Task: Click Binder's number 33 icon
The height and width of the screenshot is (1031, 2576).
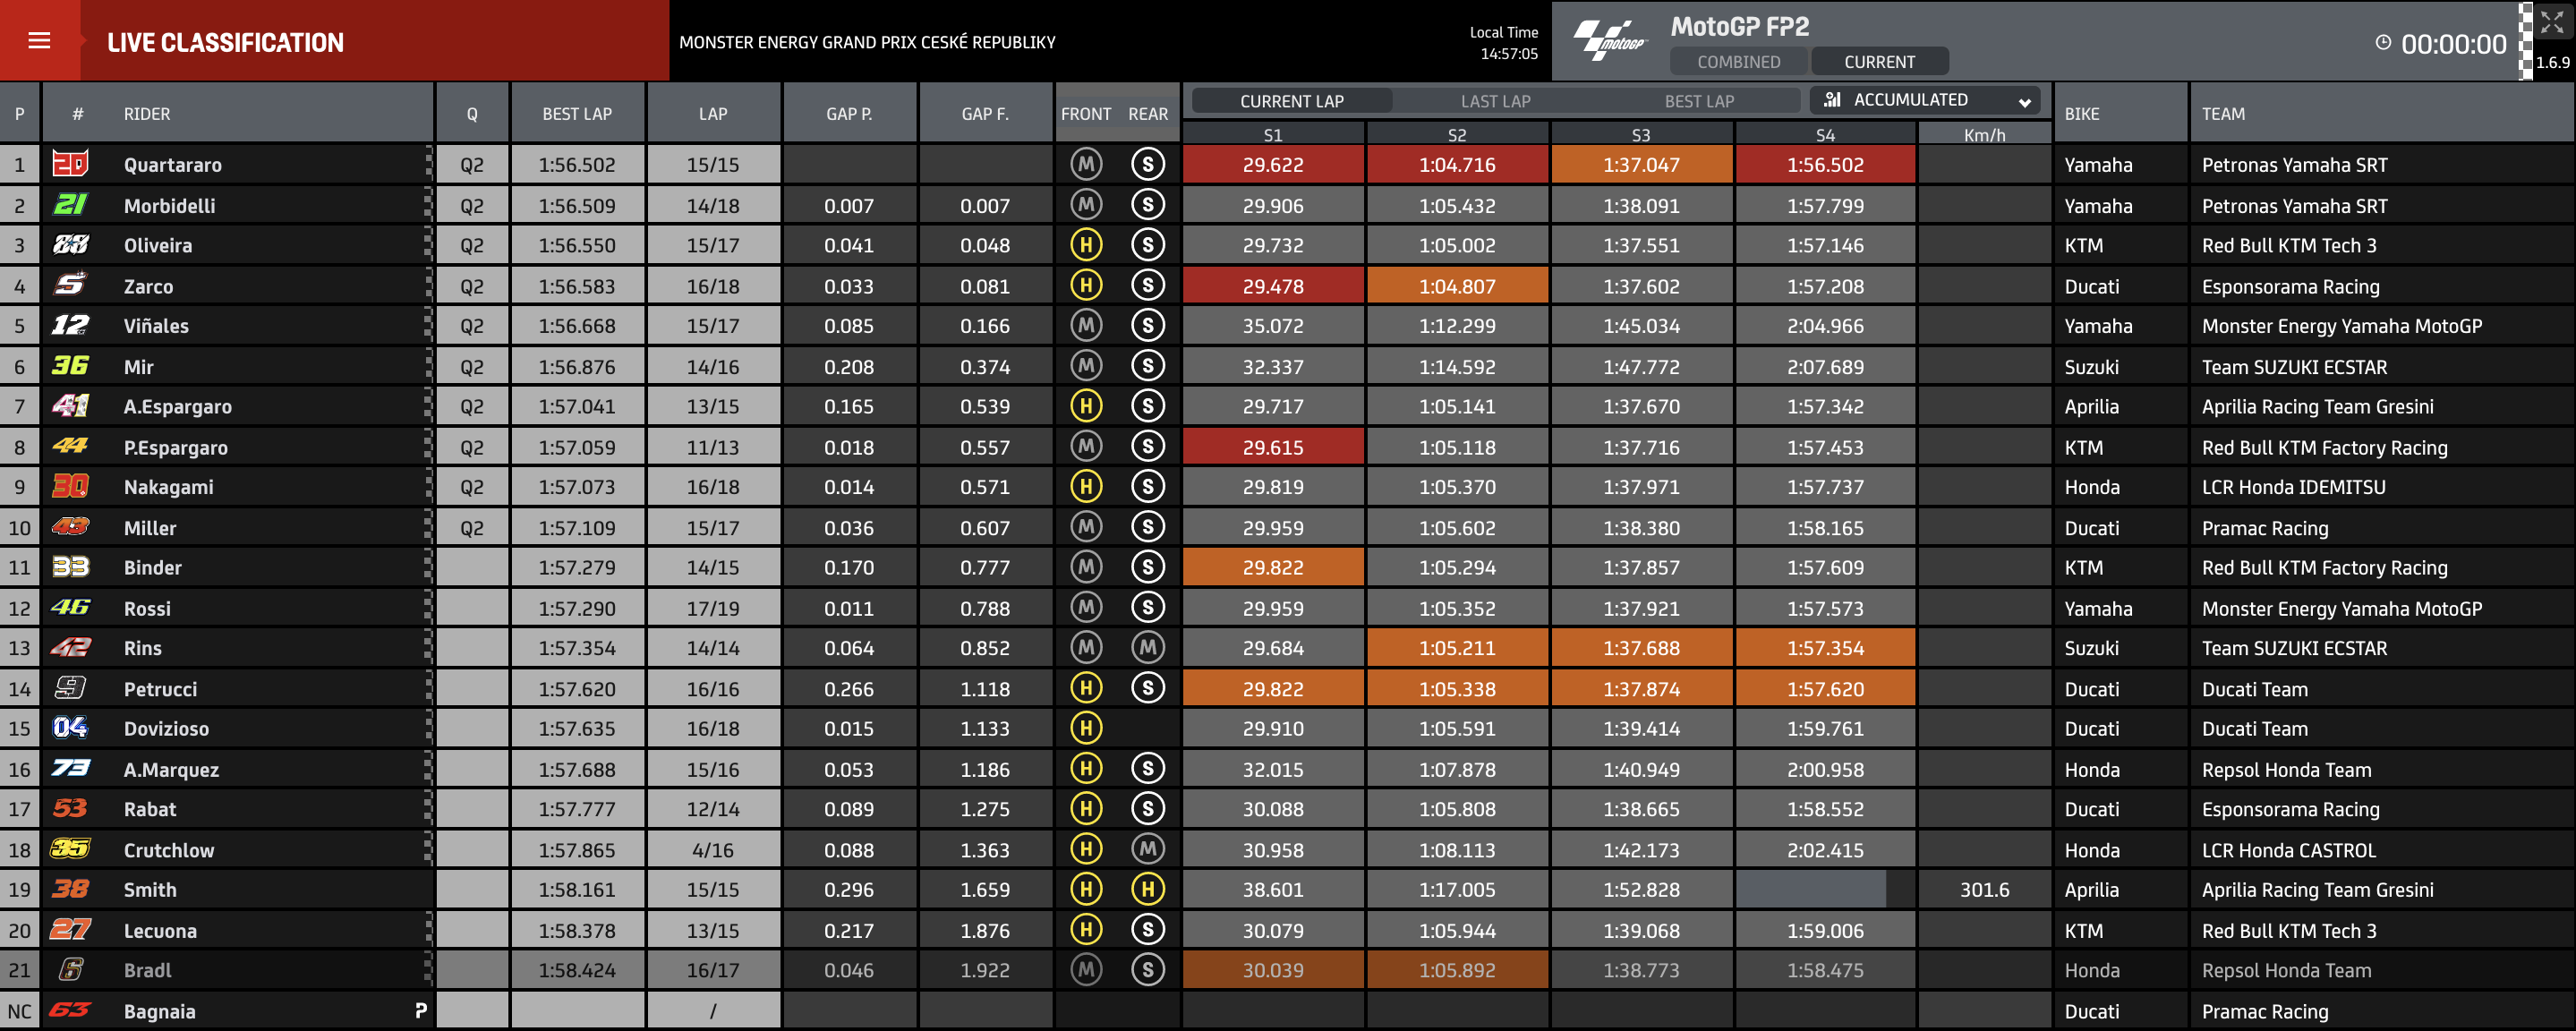Action: click(70, 567)
